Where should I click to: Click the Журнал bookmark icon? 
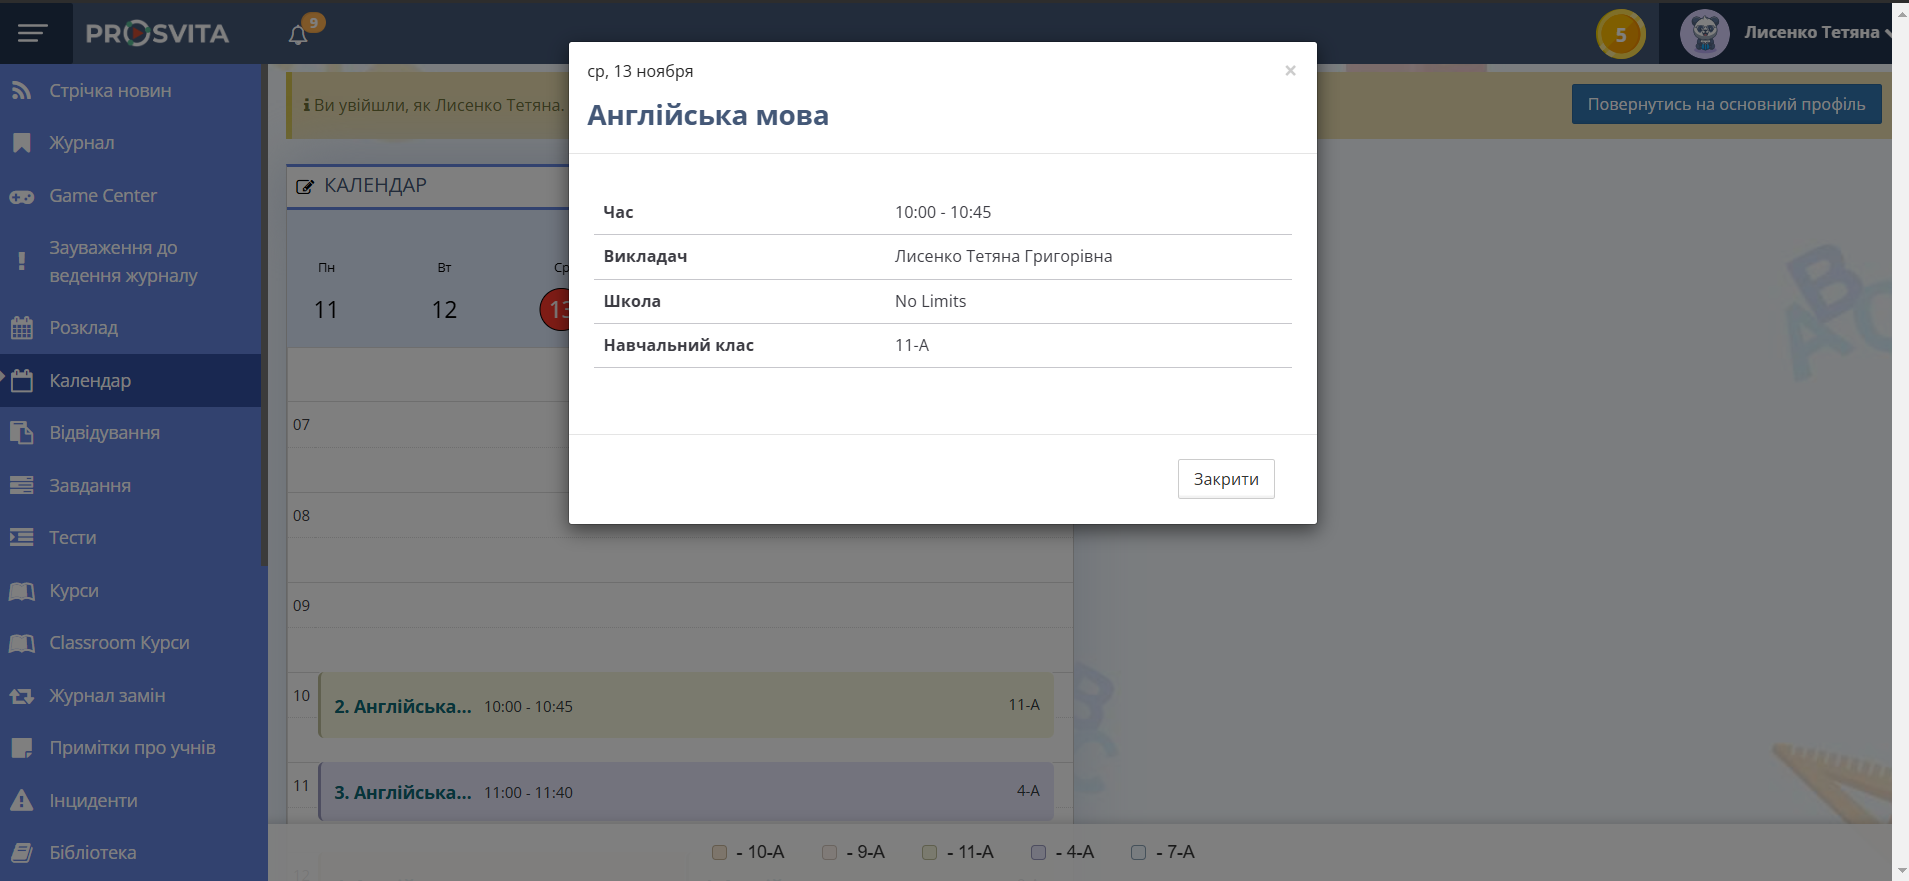click(x=22, y=143)
